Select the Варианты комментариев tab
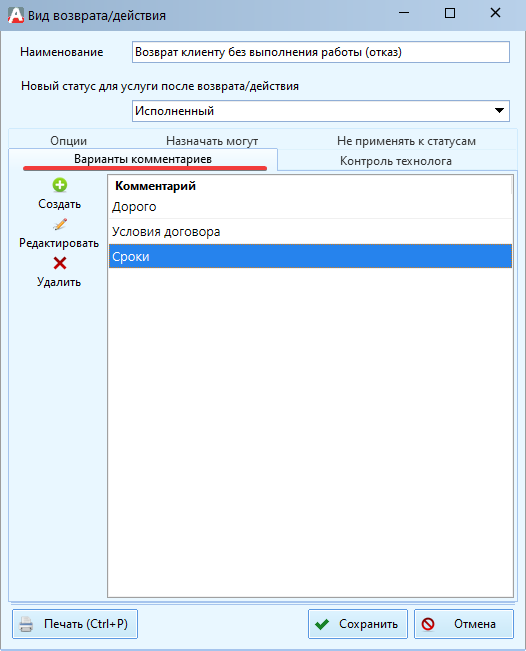The image size is (526, 651). click(143, 159)
